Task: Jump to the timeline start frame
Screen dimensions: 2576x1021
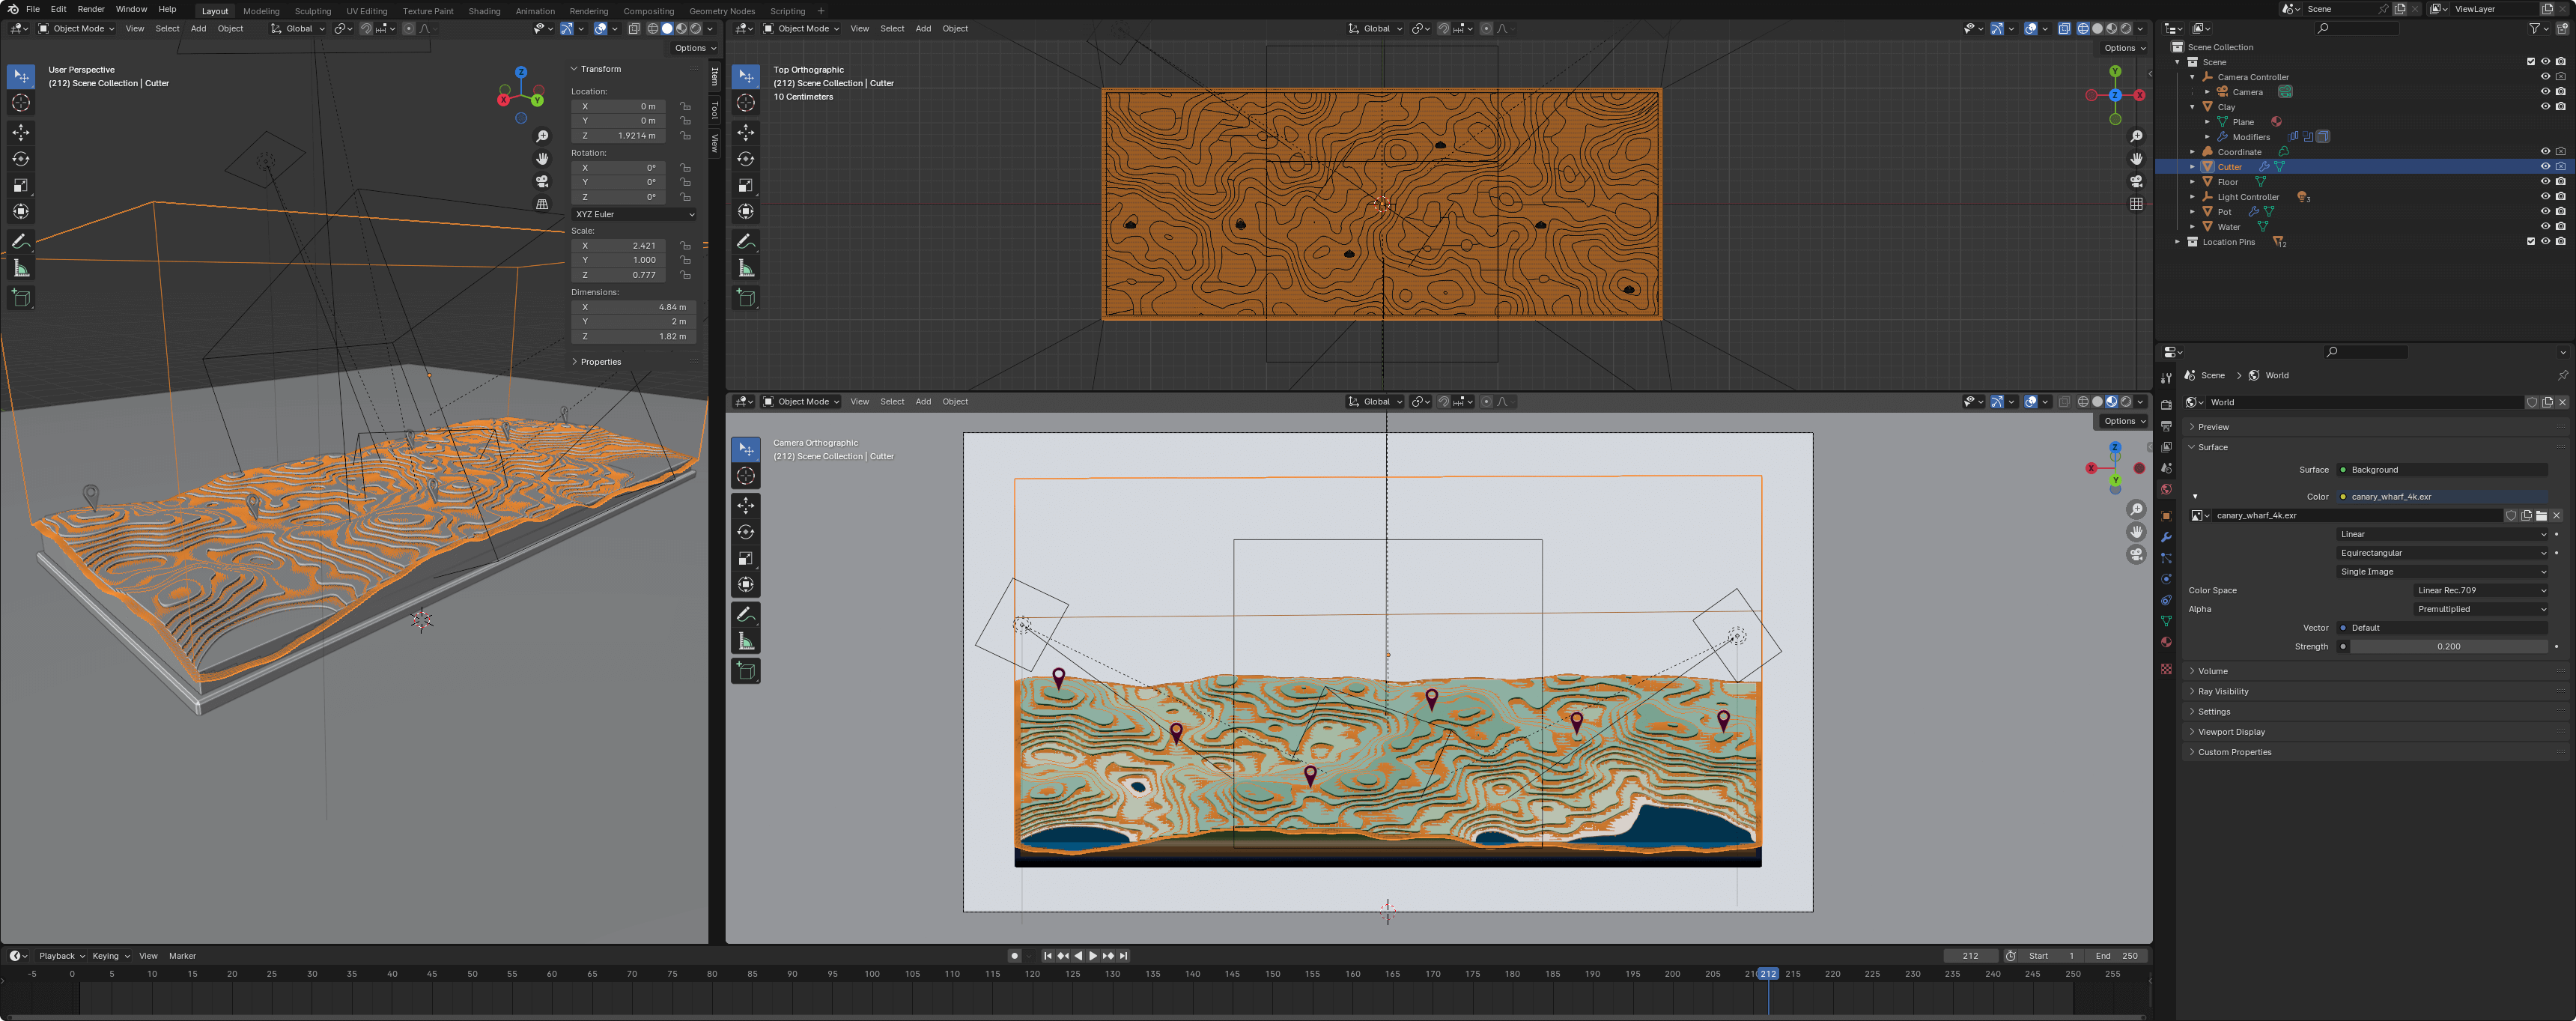Action: [1047, 956]
